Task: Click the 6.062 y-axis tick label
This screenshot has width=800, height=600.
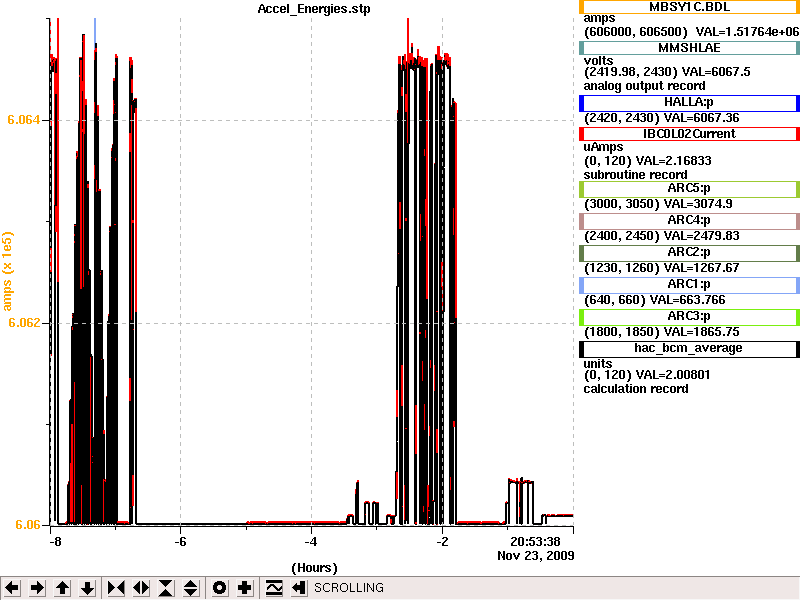Action: [23, 323]
